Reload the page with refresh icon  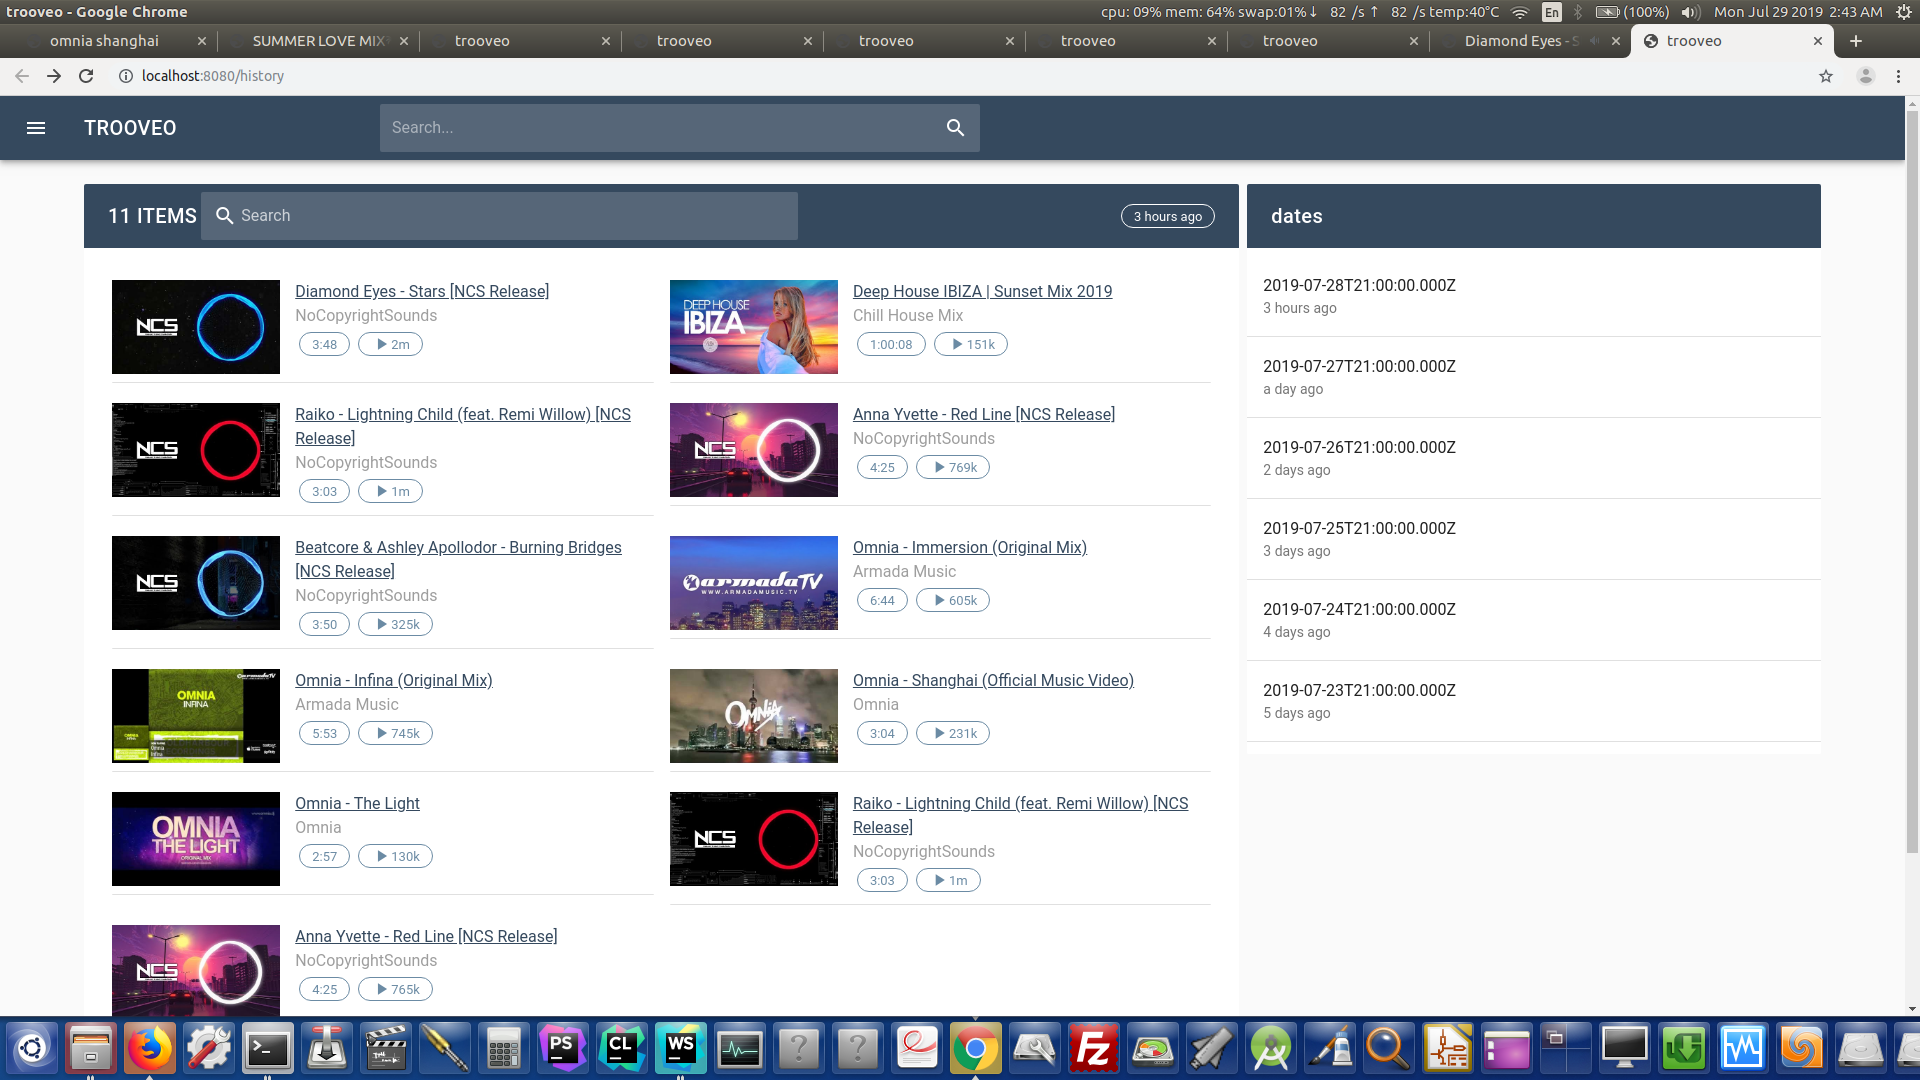[x=86, y=76]
